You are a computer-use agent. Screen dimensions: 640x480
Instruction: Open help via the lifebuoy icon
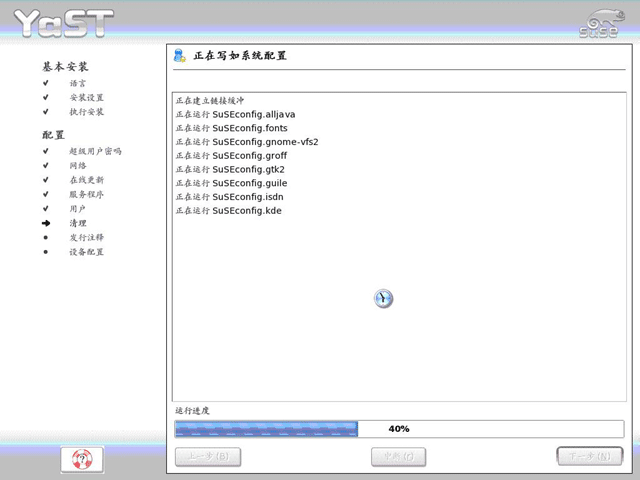pos(82,459)
